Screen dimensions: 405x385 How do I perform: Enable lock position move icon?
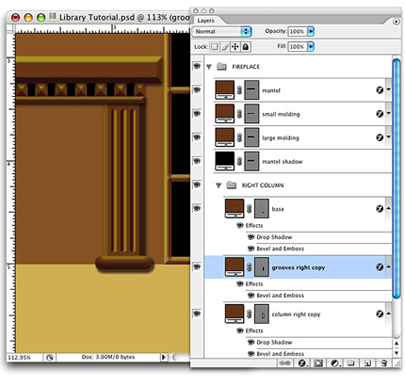tap(235, 47)
